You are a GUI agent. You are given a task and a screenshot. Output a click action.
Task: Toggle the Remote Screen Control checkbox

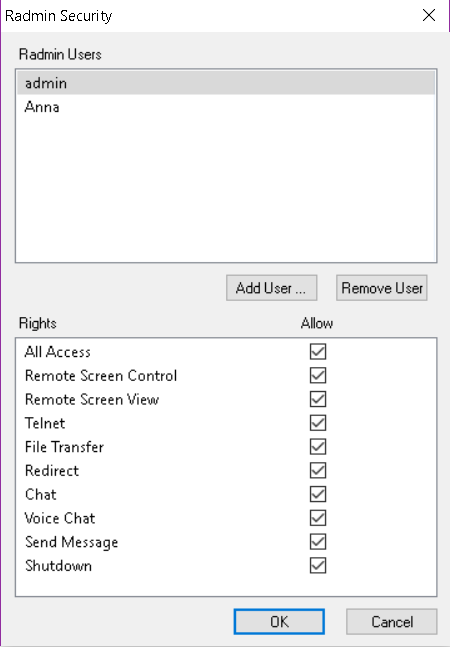point(318,375)
